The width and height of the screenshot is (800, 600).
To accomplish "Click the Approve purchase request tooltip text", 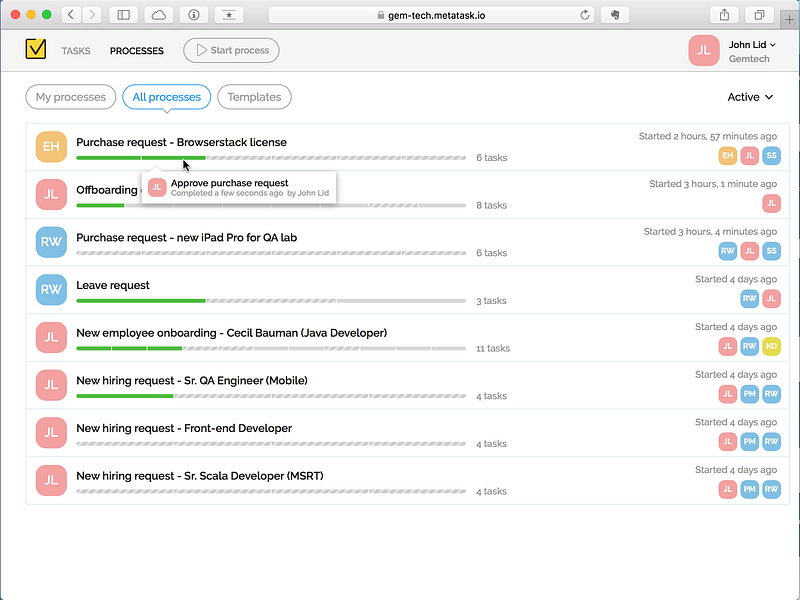I will (230, 183).
